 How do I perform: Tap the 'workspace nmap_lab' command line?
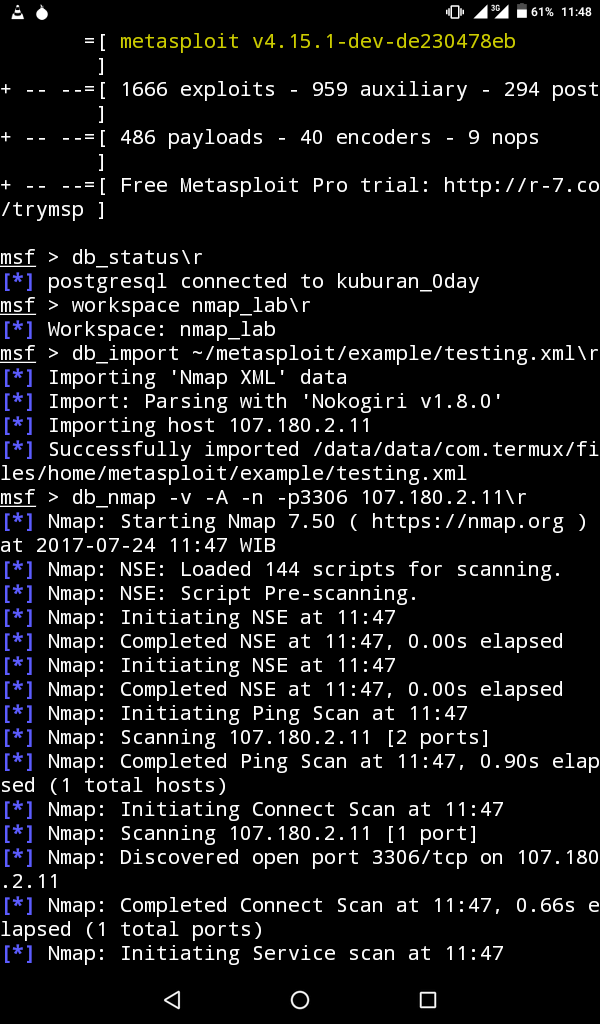tap(155, 306)
